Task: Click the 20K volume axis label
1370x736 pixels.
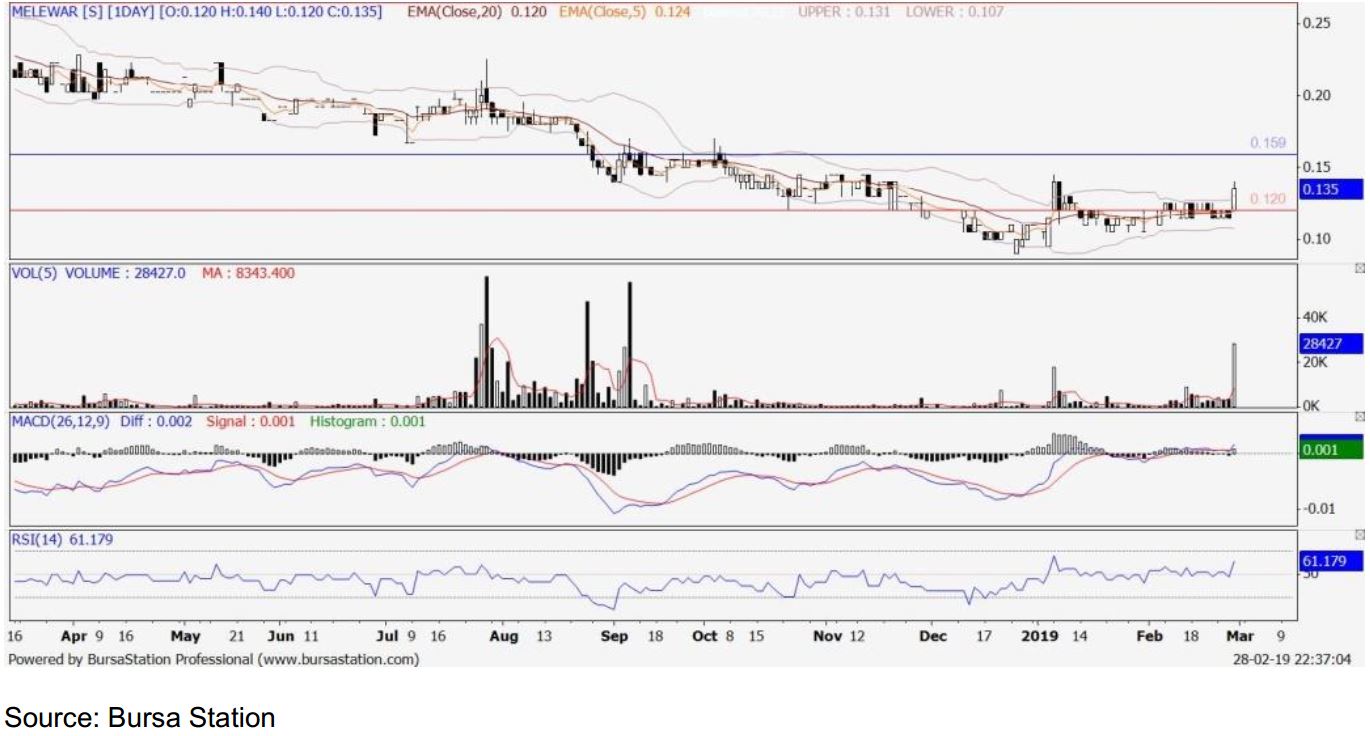Action: click(x=1315, y=362)
